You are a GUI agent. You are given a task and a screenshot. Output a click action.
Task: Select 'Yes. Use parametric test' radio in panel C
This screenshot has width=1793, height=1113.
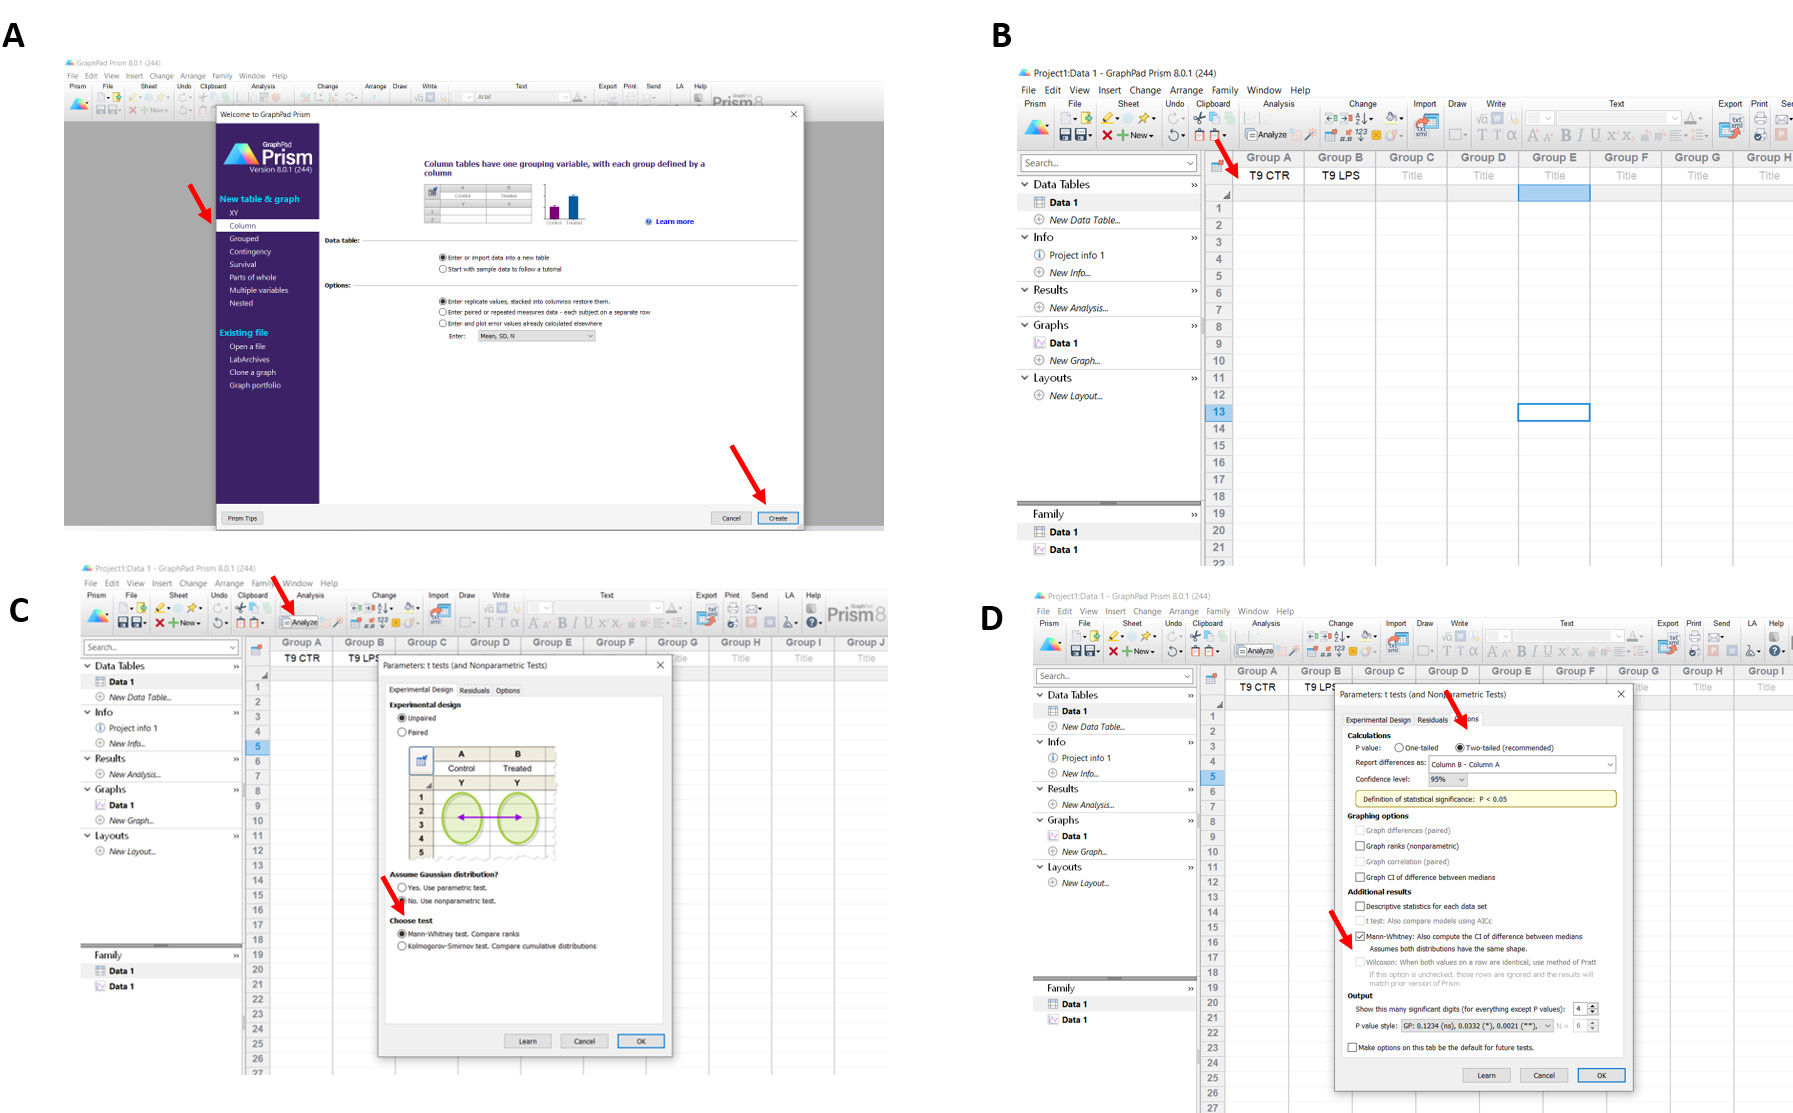click(402, 887)
